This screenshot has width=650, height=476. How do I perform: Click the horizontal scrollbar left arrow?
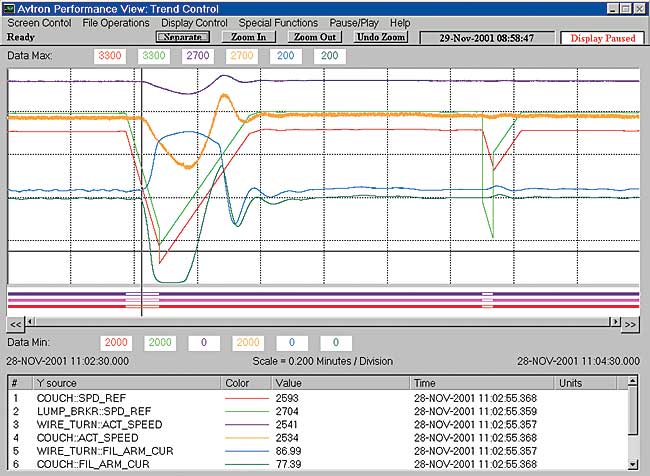pos(30,321)
